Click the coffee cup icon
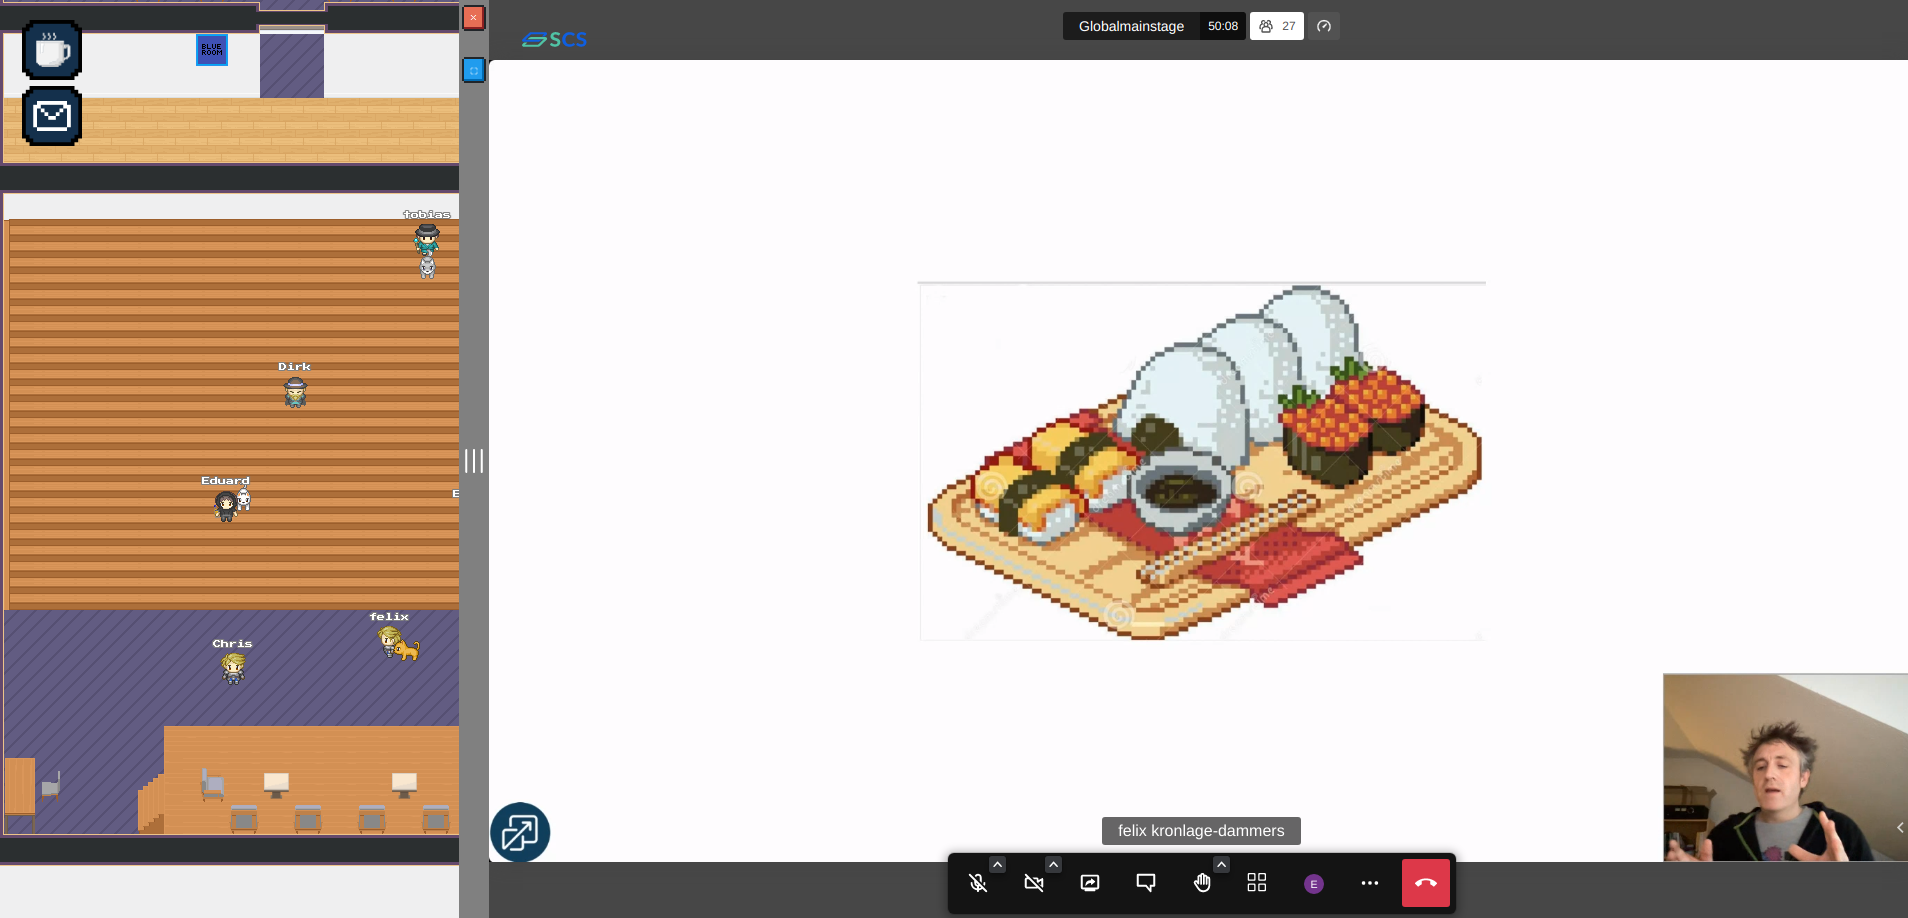This screenshot has height=918, width=1908. [52, 50]
